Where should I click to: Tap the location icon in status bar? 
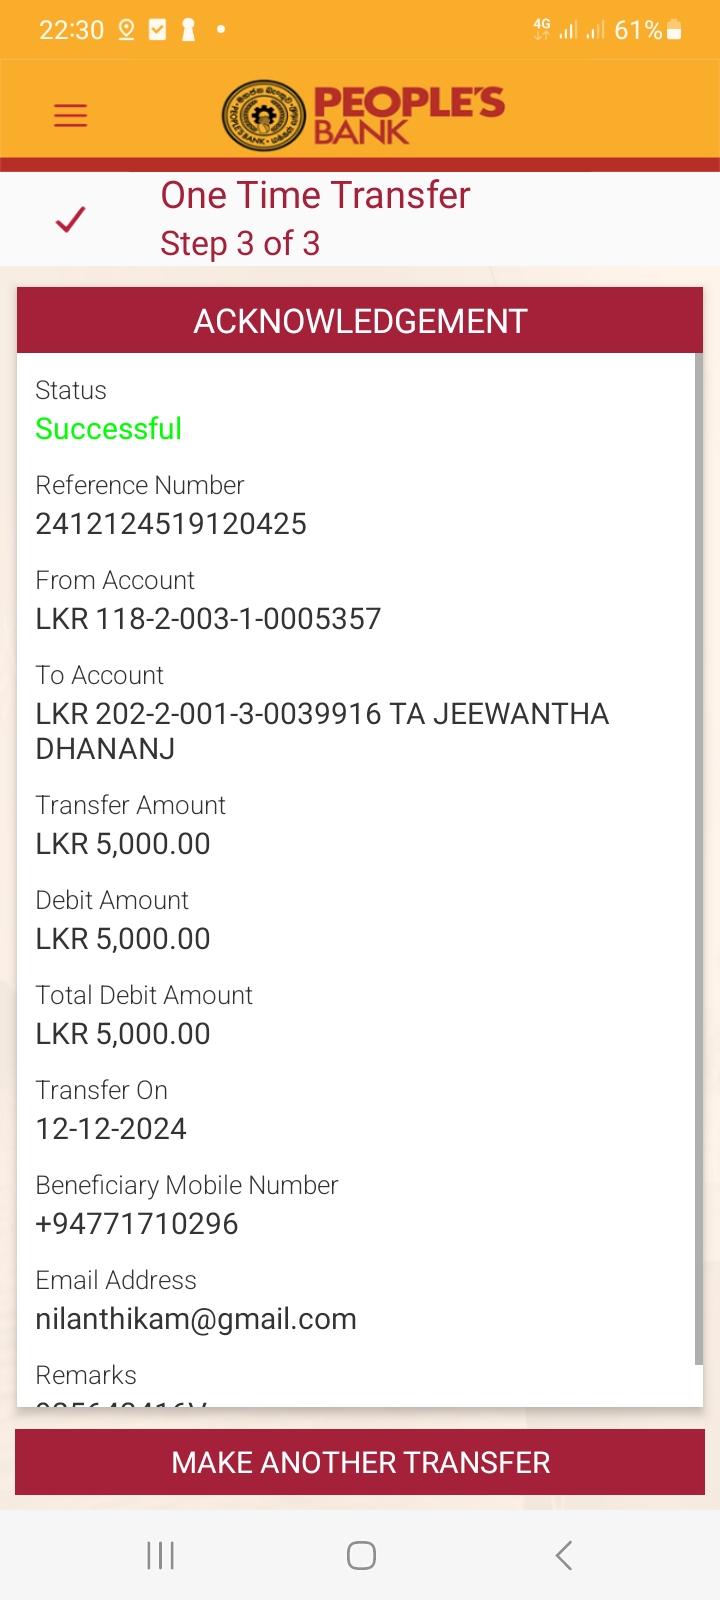126,30
